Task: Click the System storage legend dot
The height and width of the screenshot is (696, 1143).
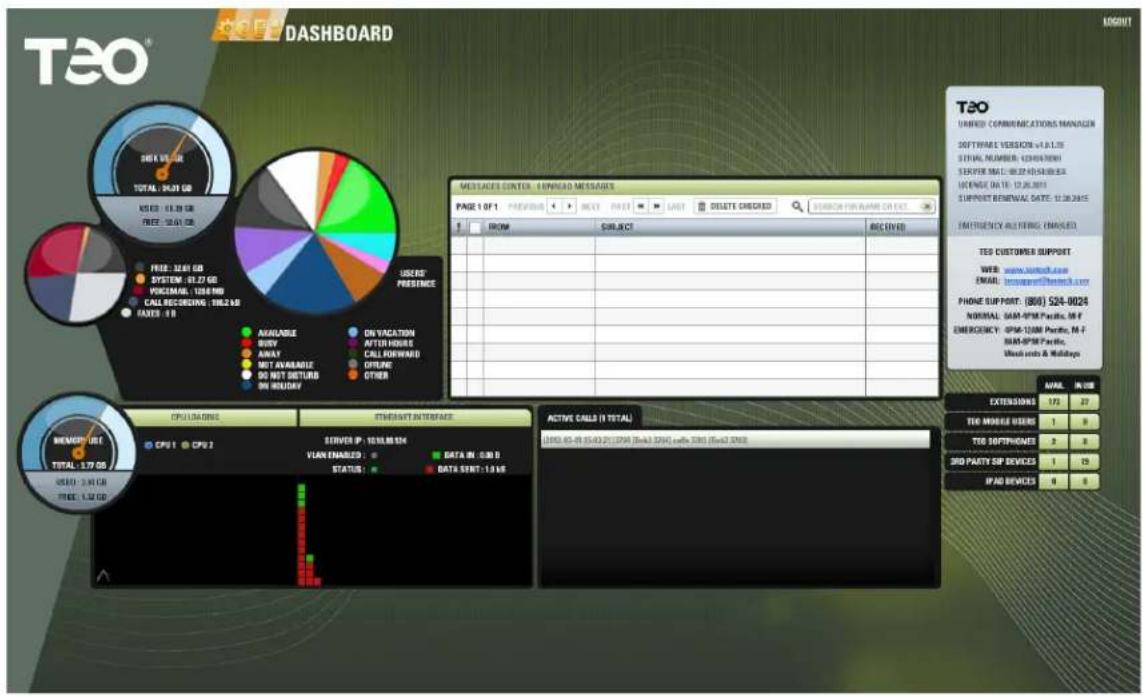Action: pos(140,279)
